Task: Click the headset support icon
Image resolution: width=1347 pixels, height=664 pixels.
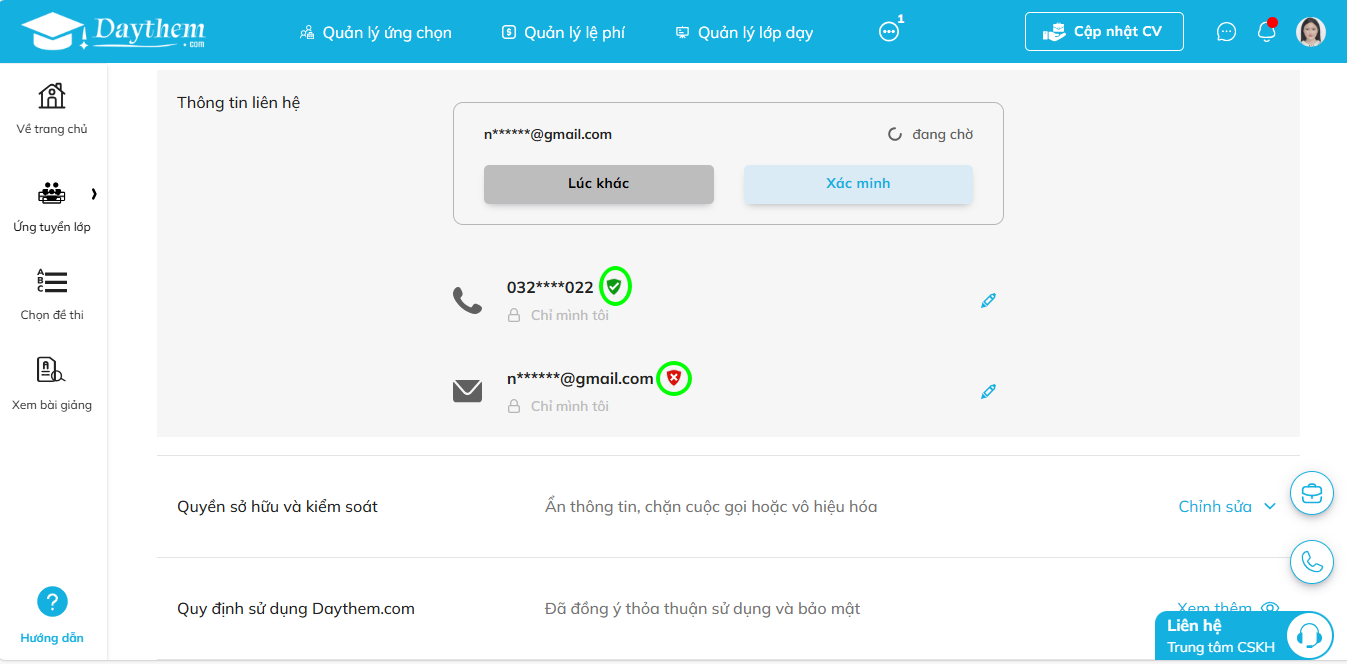Action: [1309, 636]
